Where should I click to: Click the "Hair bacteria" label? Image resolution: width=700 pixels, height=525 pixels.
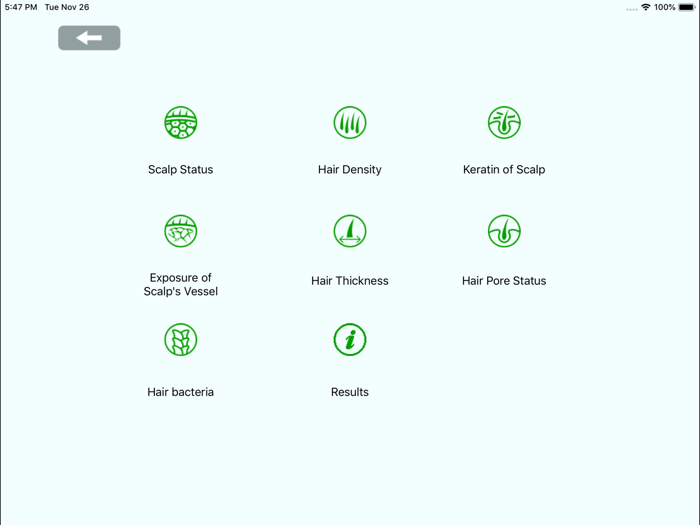click(181, 392)
